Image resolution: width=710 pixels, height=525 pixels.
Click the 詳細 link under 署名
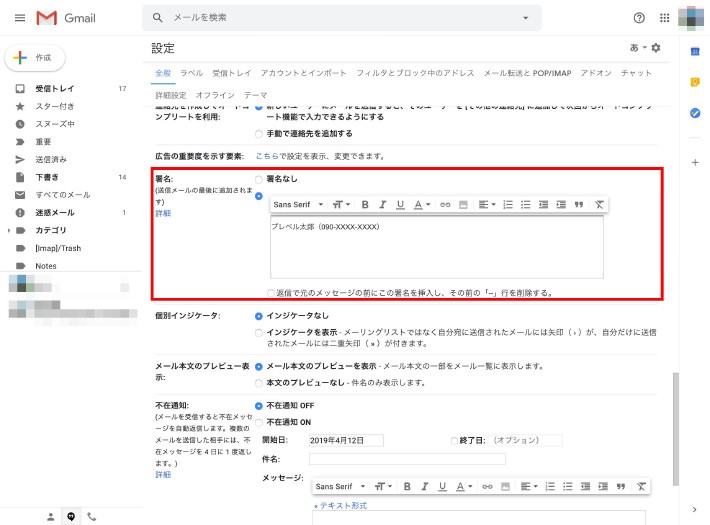click(x=163, y=213)
